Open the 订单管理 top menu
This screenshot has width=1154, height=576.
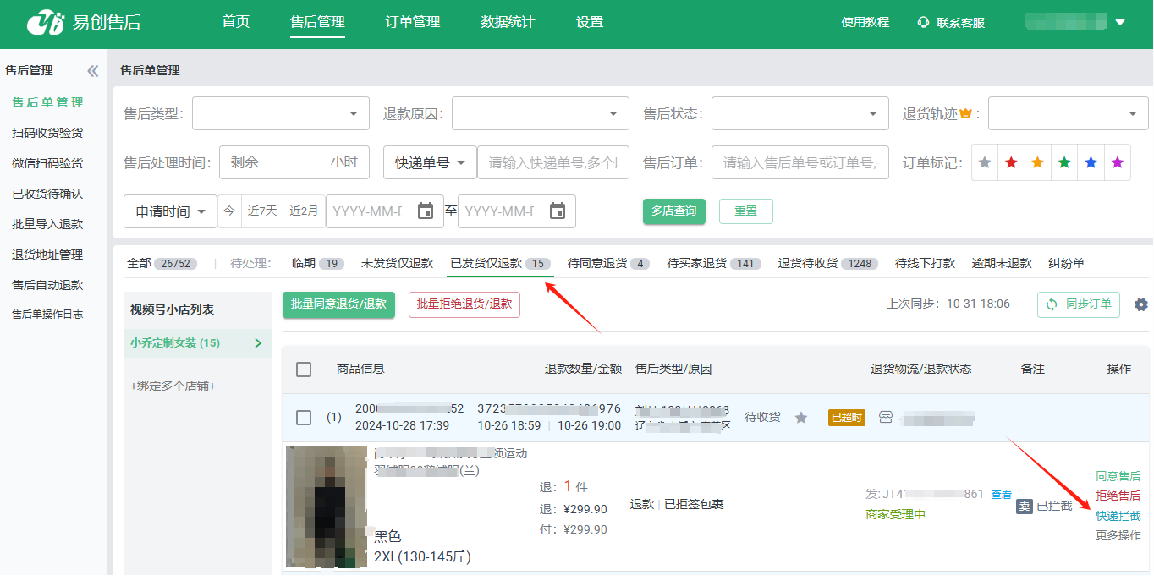[412, 22]
